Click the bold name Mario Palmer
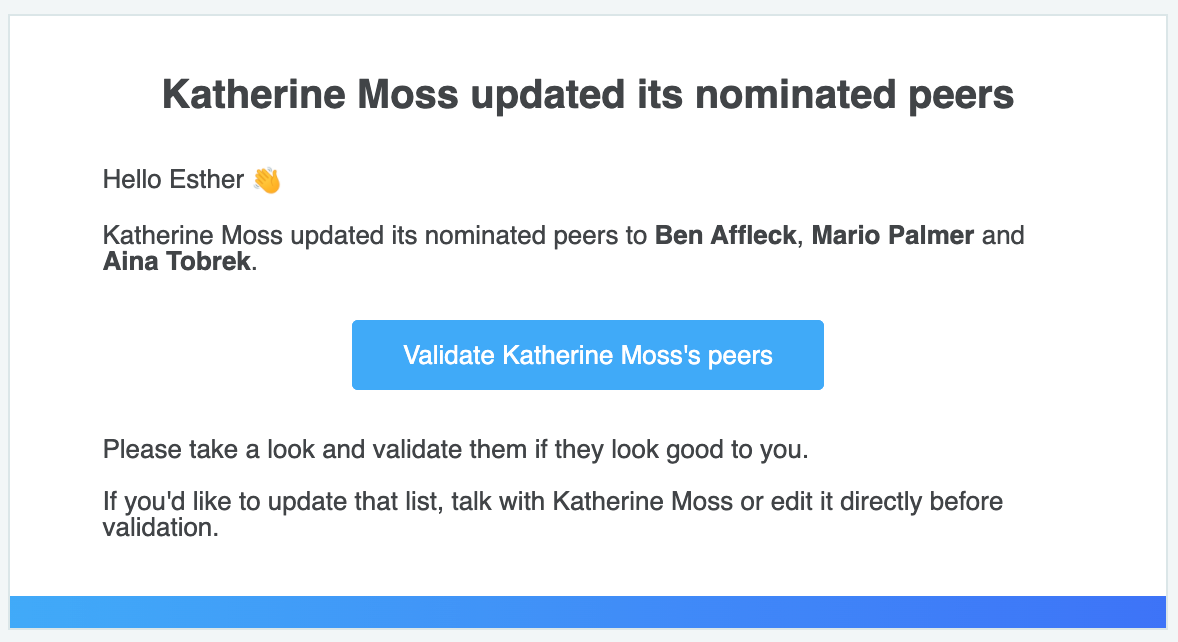Viewport: 1178px width, 642px height. coord(893,235)
